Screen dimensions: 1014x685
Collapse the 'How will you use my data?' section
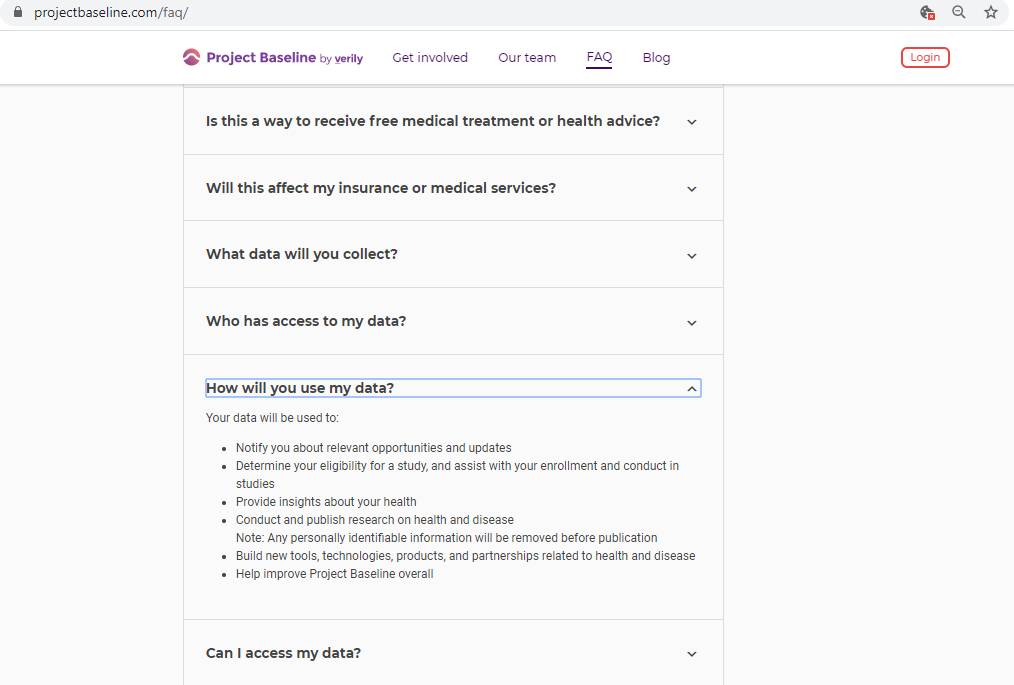coord(691,389)
